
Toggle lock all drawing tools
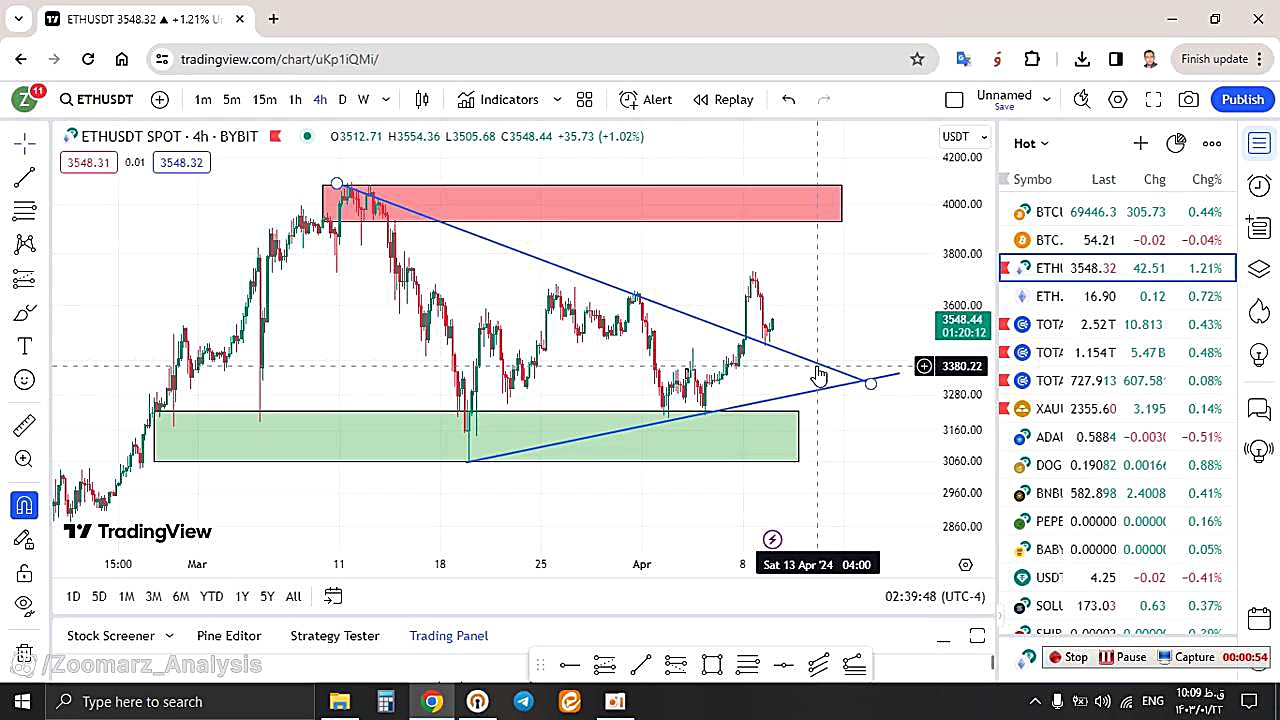pos(25,573)
